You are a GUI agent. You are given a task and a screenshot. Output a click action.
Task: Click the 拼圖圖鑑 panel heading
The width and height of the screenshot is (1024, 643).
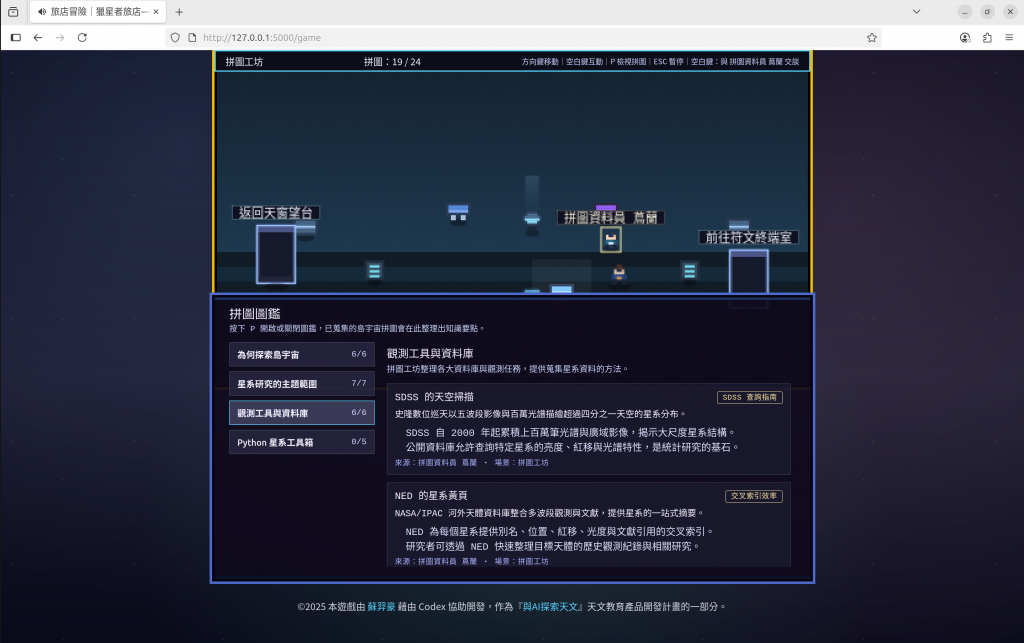coord(255,313)
